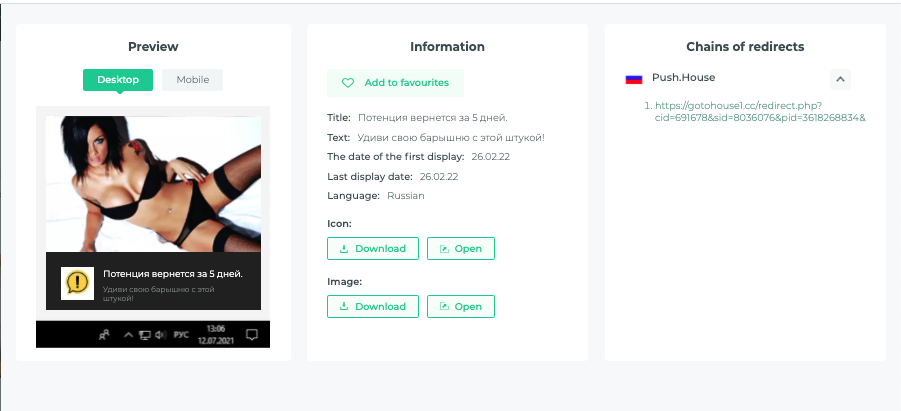Switch preview to the Desktop tab
This screenshot has height=411, width=901.
[118, 80]
